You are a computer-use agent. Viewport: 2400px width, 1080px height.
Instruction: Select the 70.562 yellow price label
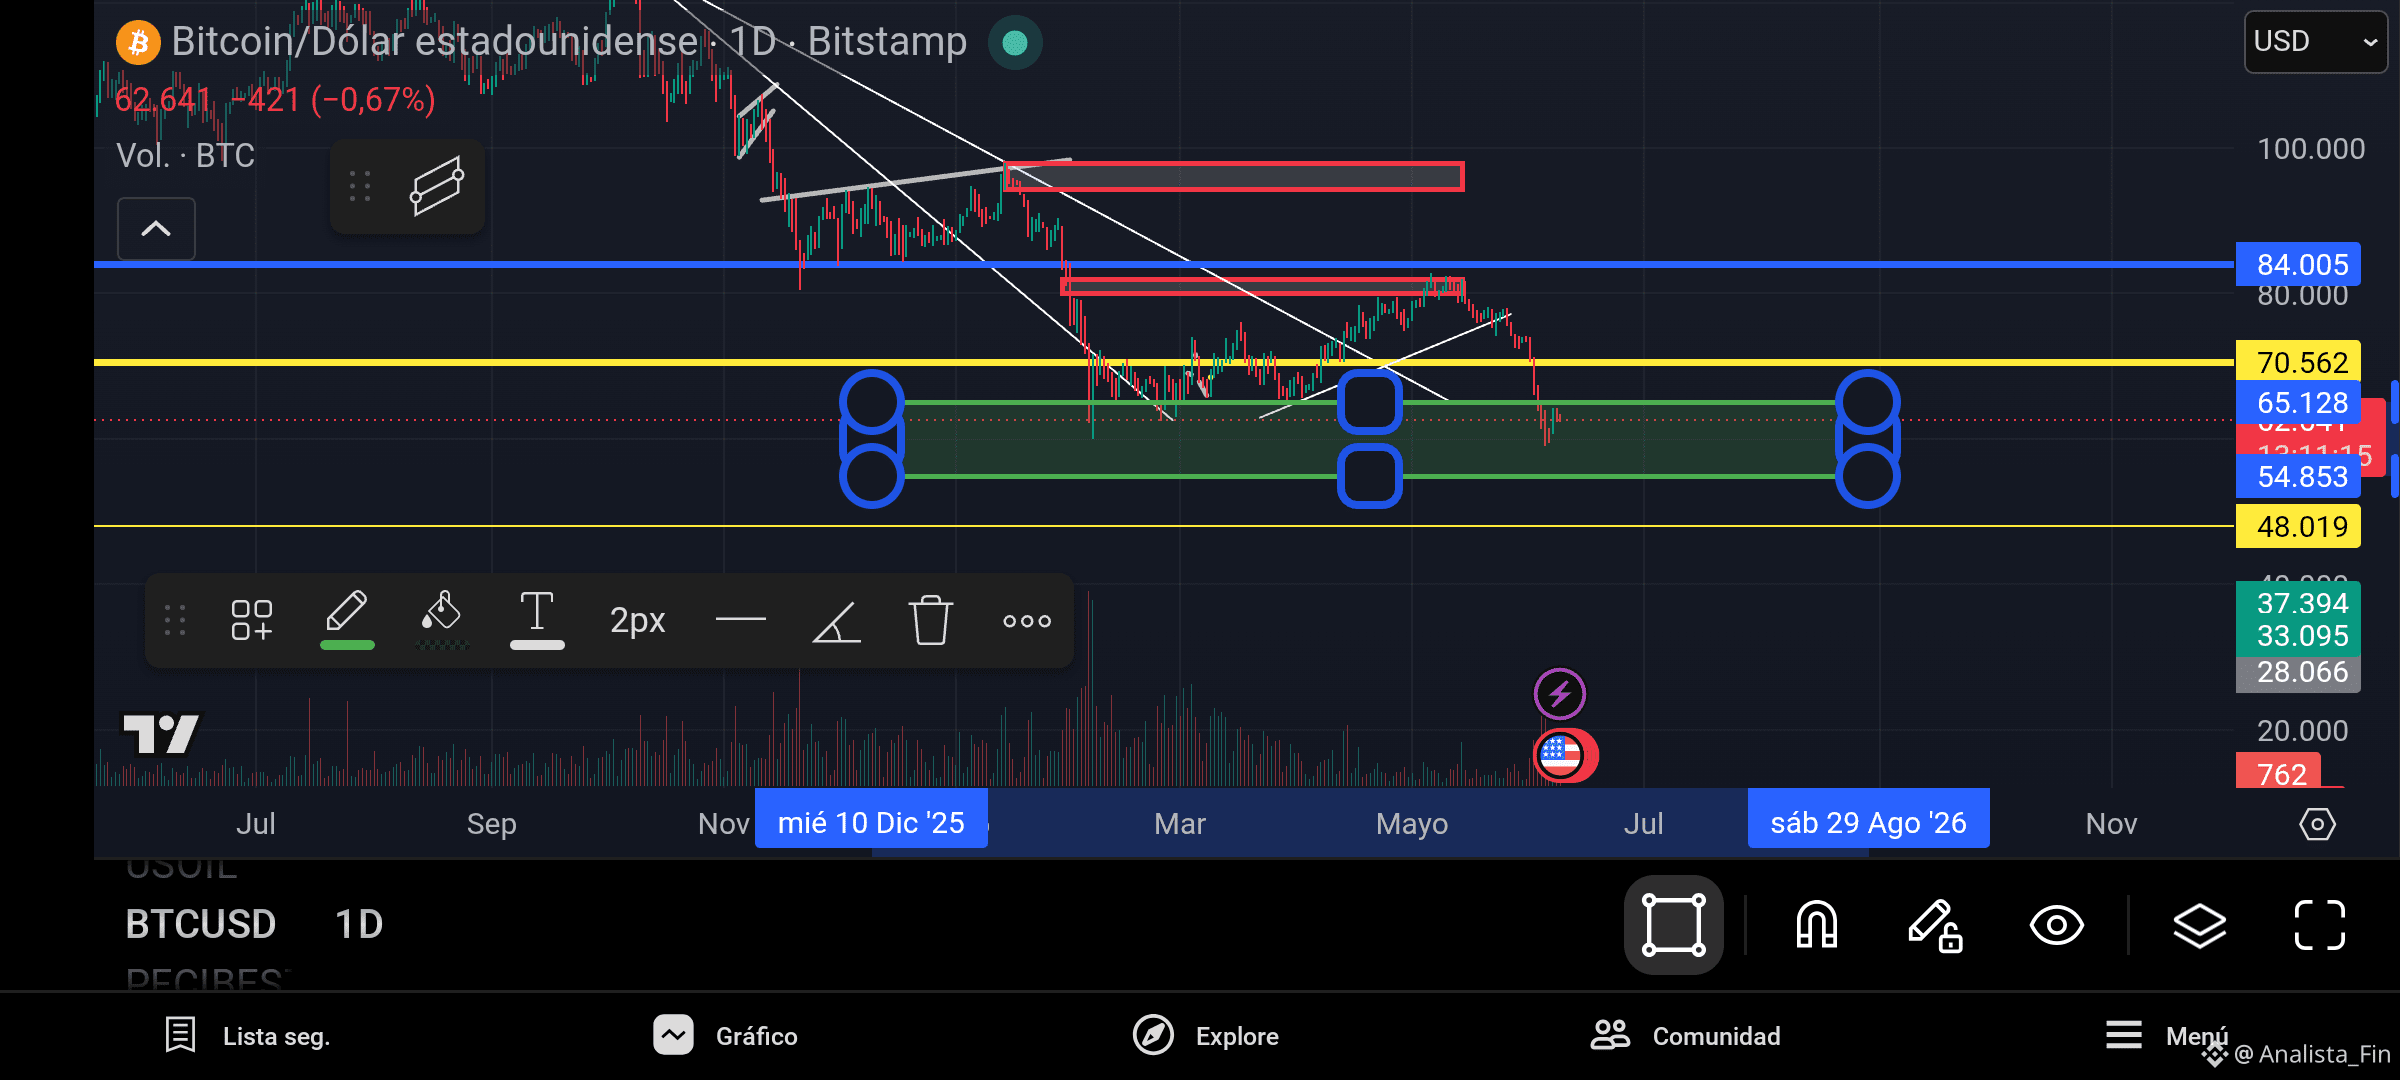point(2298,362)
